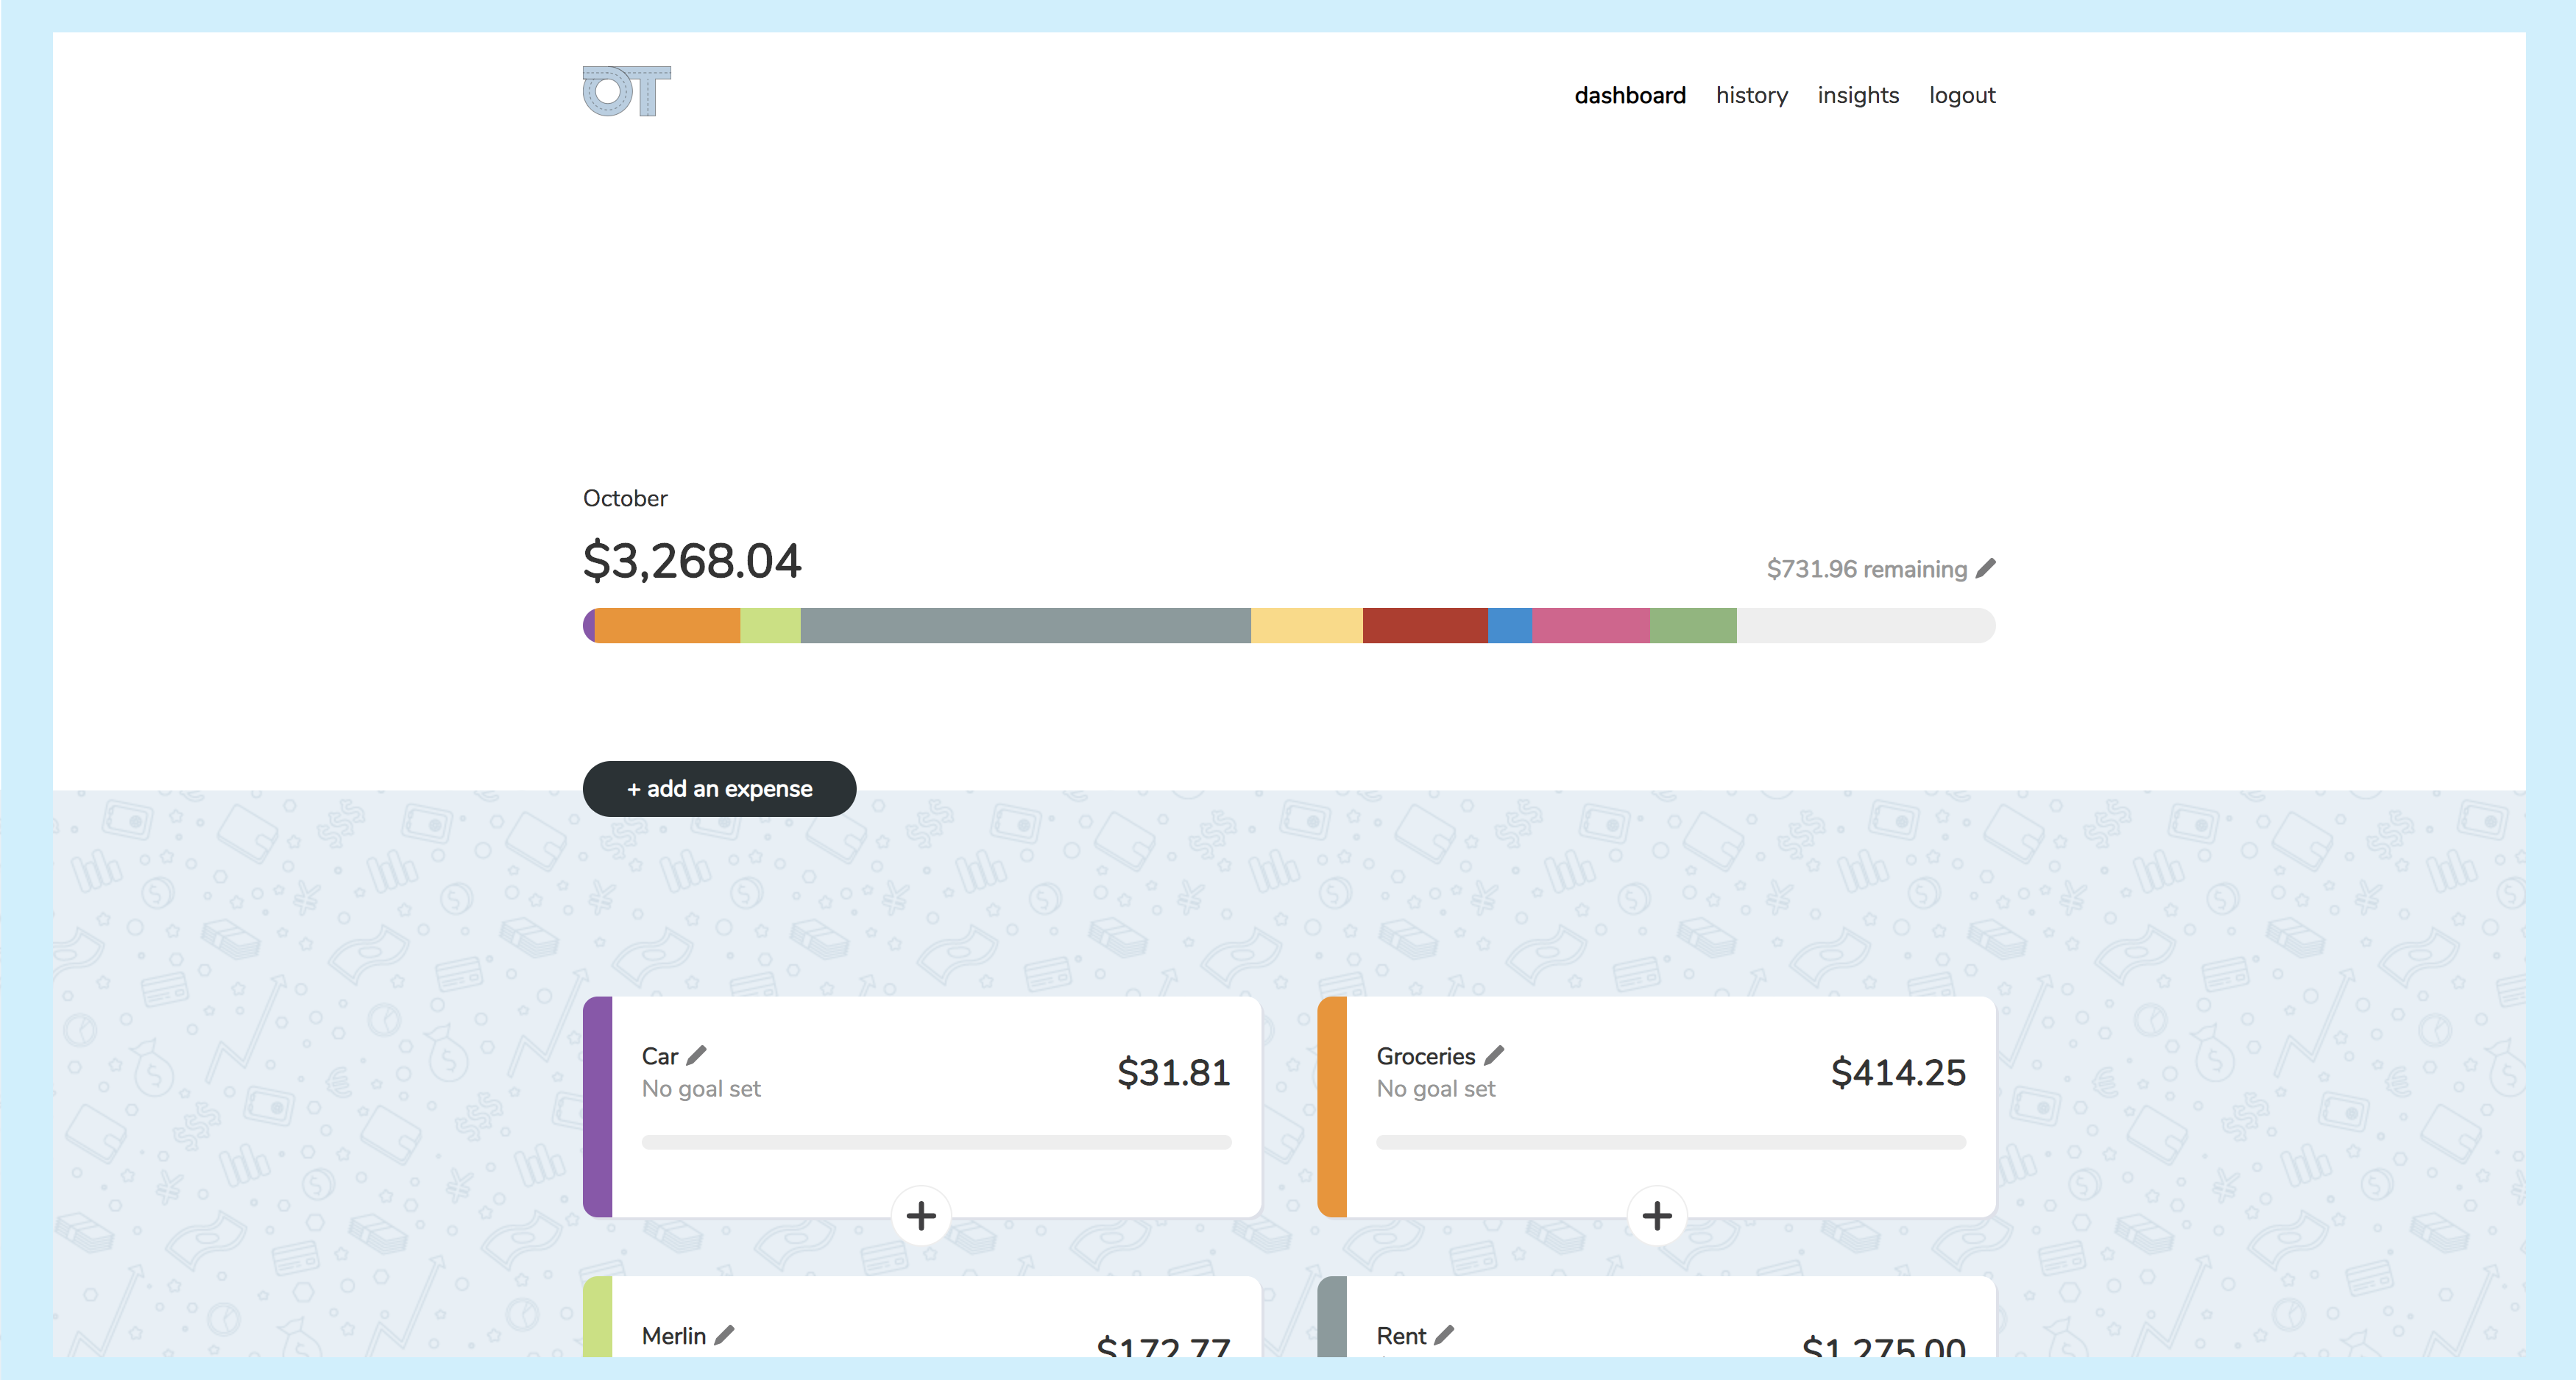Screen dimensions: 2576x1380
Task: Click pencil icon next to Car
Action: pos(697,1055)
